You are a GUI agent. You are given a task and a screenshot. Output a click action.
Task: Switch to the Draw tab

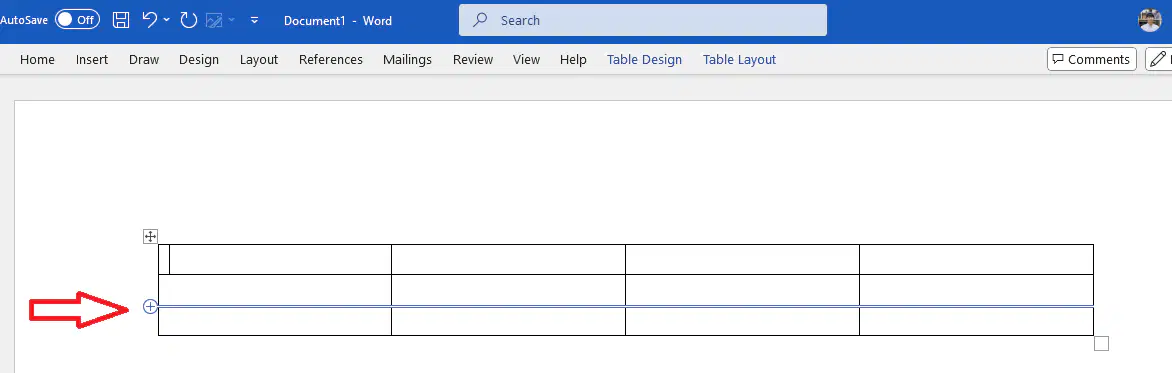point(144,60)
